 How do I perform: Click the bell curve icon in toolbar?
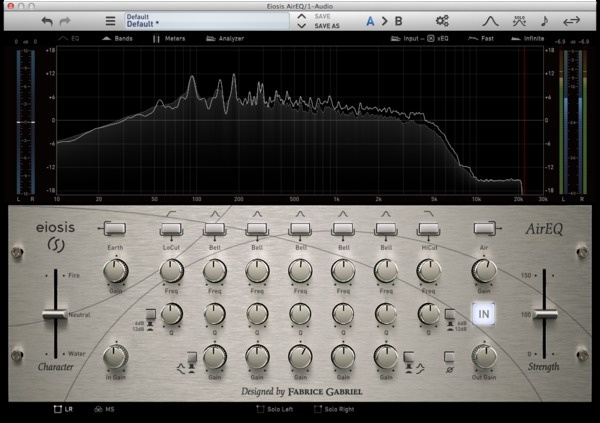tap(490, 20)
